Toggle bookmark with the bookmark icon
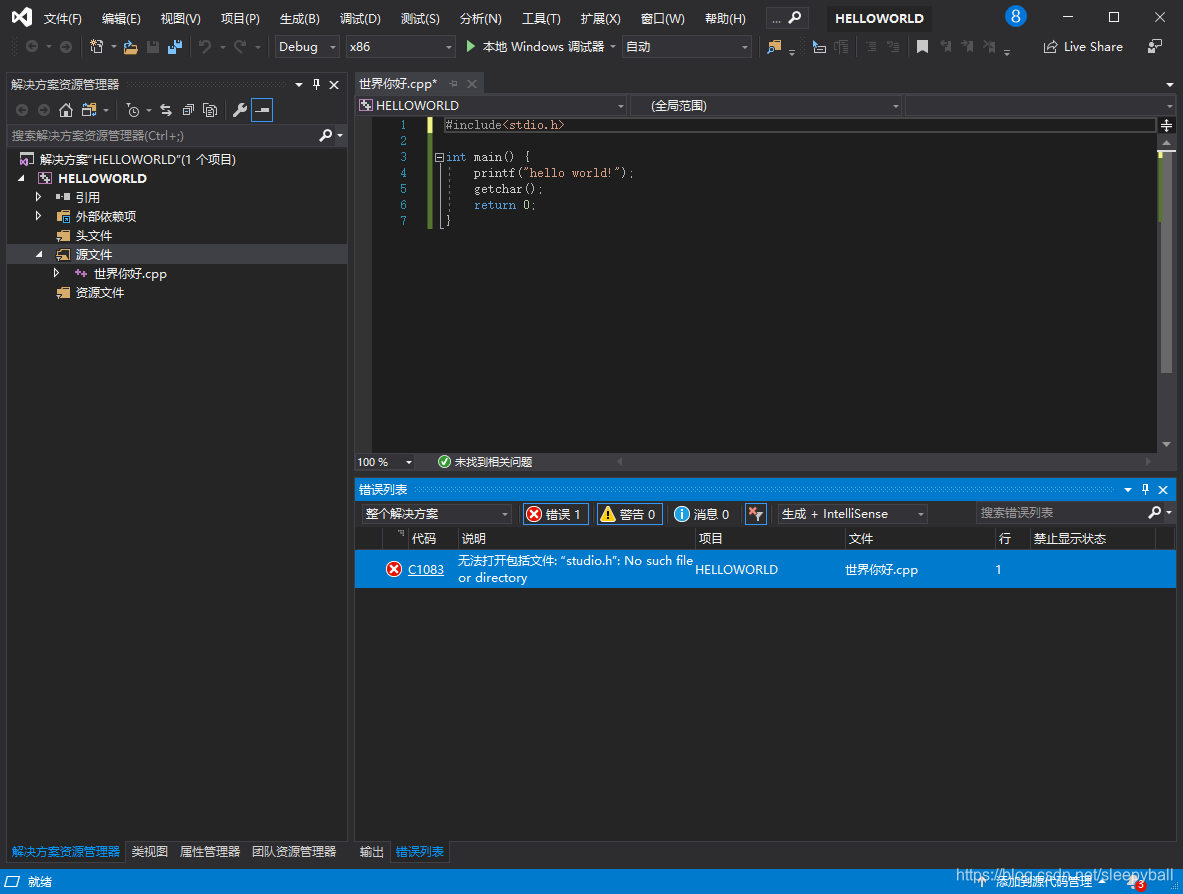Image resolution: width=1183 pixels, height=894 pixels. pyautogui.click(x=922, y=47)
